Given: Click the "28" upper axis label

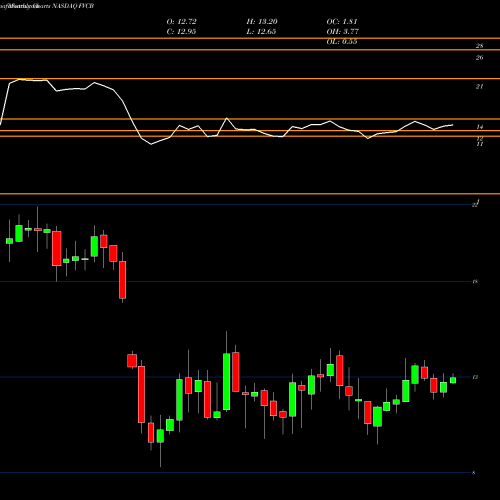Looking at the screenshot, I should pyautogui.click(x=479, y=46).
